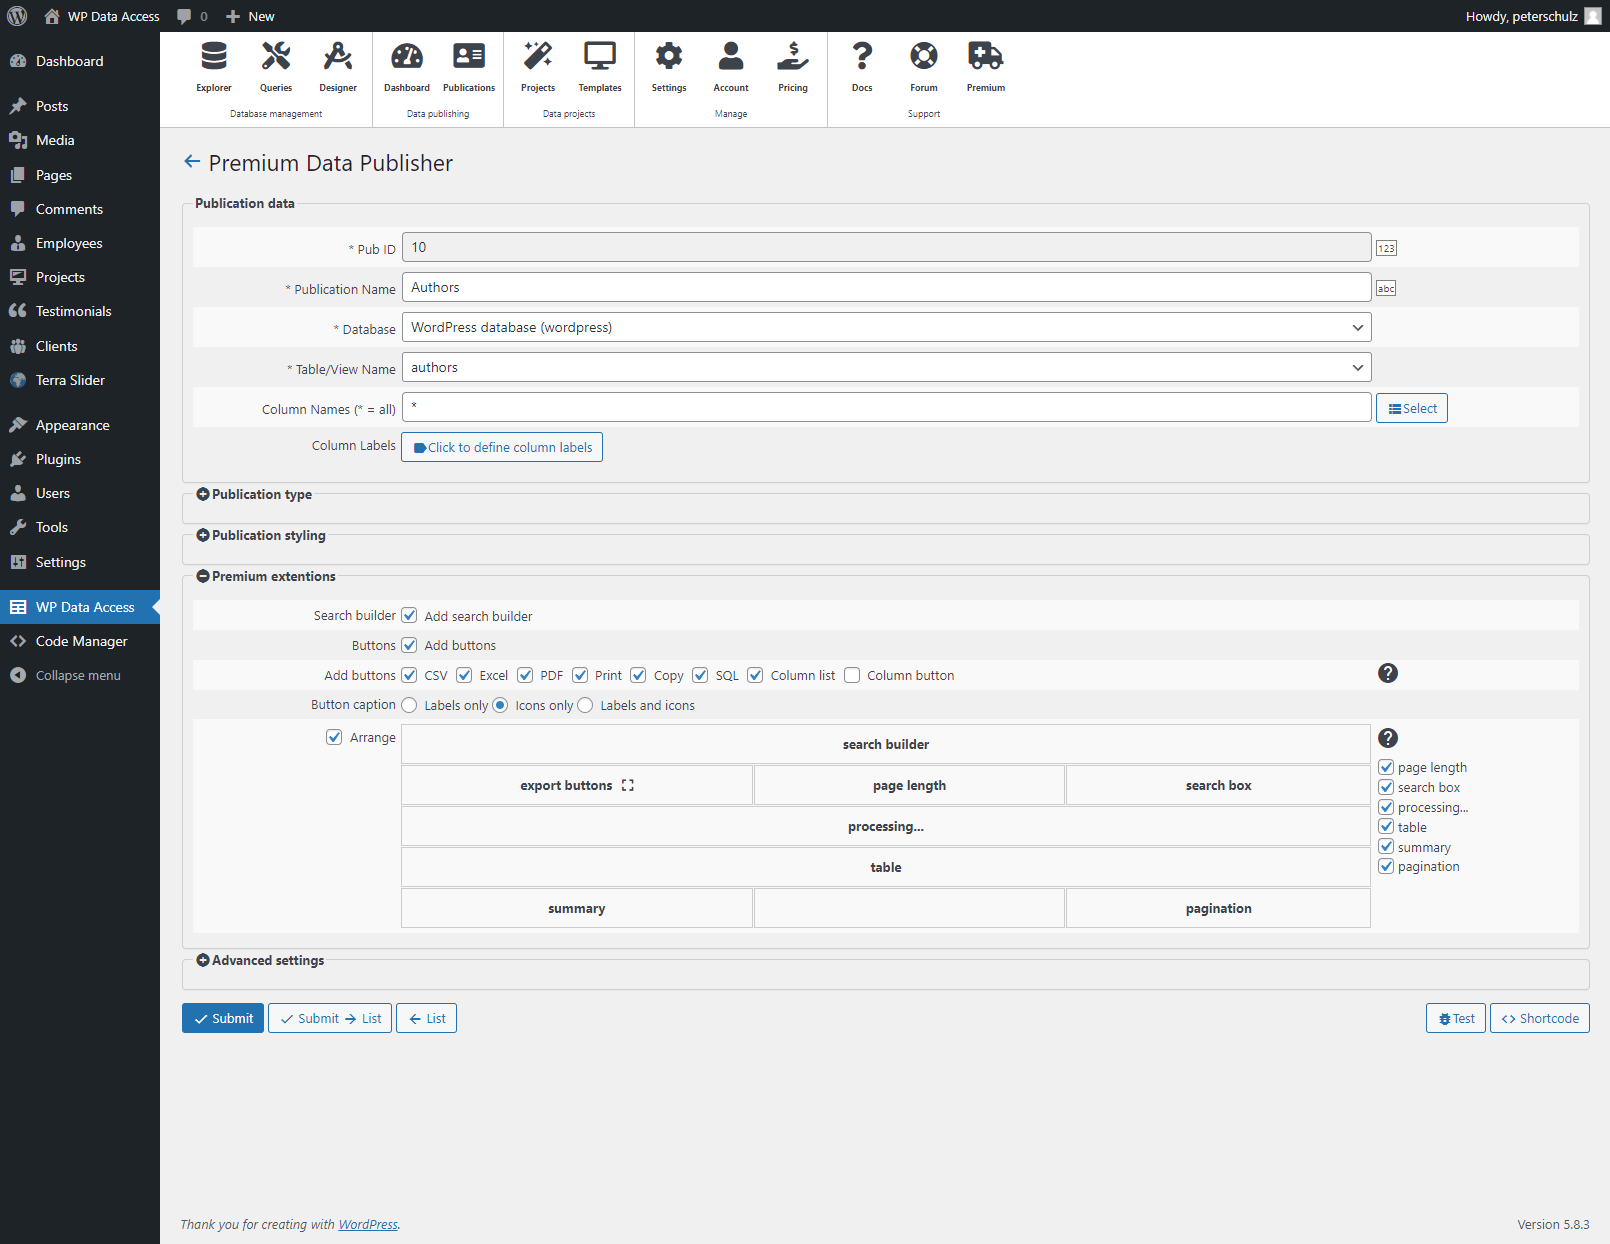Open the Account icon
The height and width of the screenshot is (1244, 1610).
pyautogui.click(x=731, y=67)
